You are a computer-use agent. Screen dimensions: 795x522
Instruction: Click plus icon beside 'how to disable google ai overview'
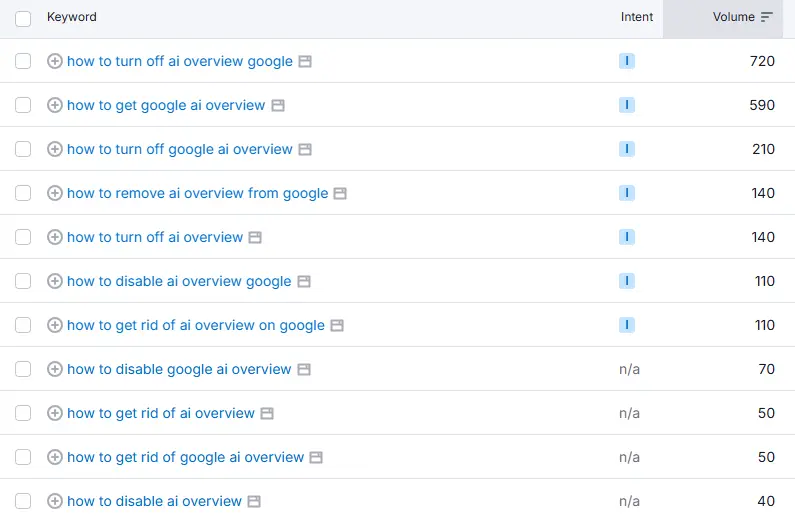point(55,369)
